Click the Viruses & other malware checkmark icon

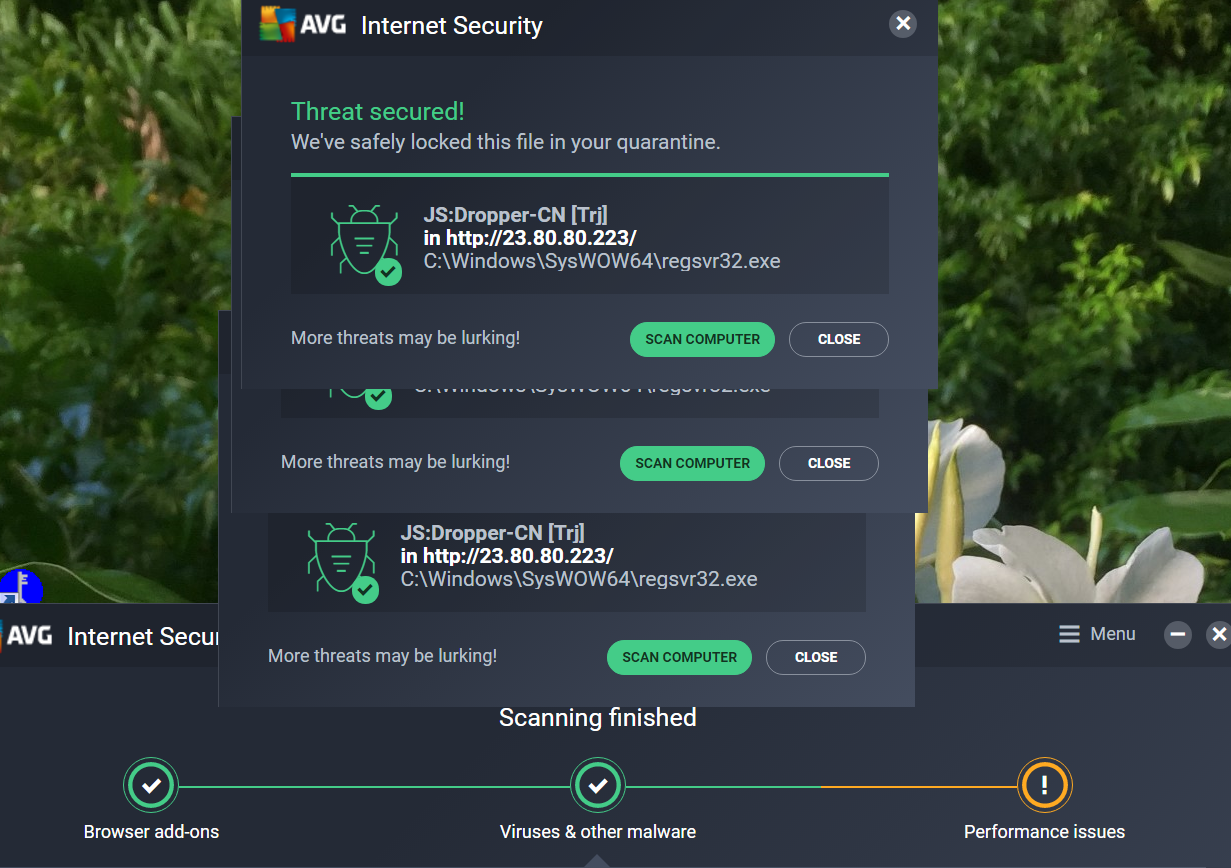click(597, 785)
